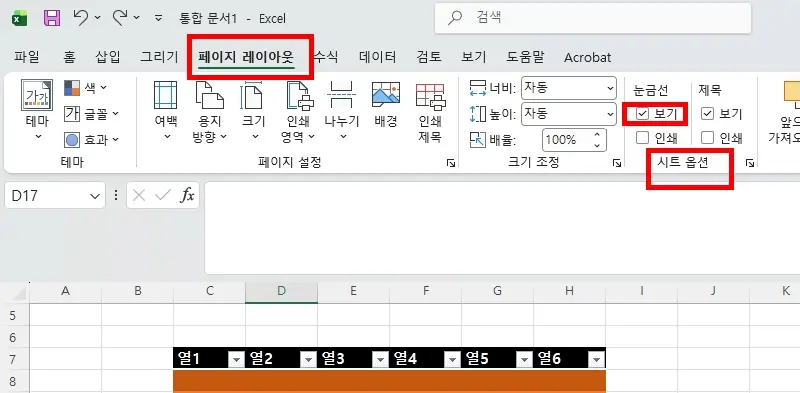The image size is (800, 393).
Task: Click the Excel app icon in the title bar
Action: click(x=20, y=19)
